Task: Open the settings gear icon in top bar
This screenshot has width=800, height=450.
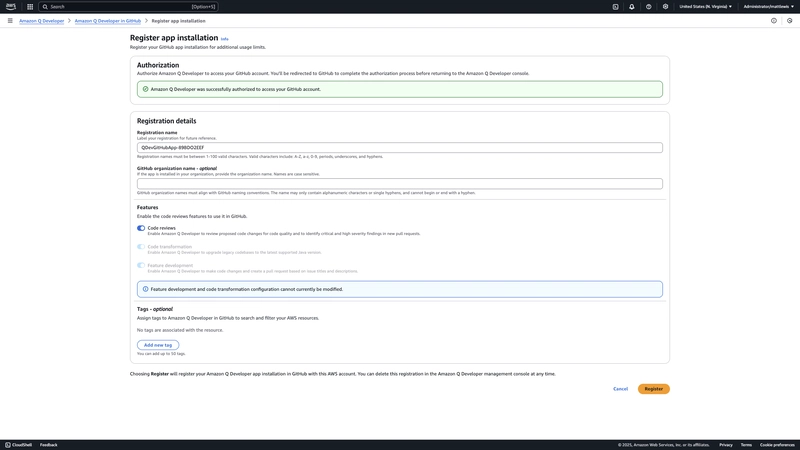Action: (665, 7)
